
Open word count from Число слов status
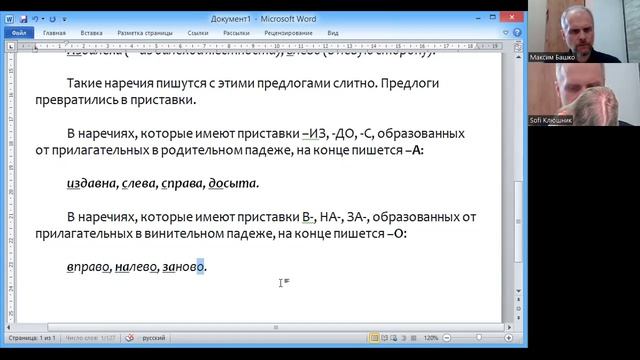(x=90, y=338)
